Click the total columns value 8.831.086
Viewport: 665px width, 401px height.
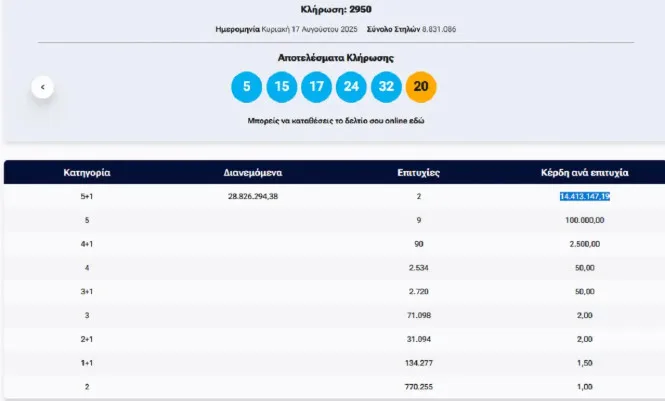(x=439, y=29)
